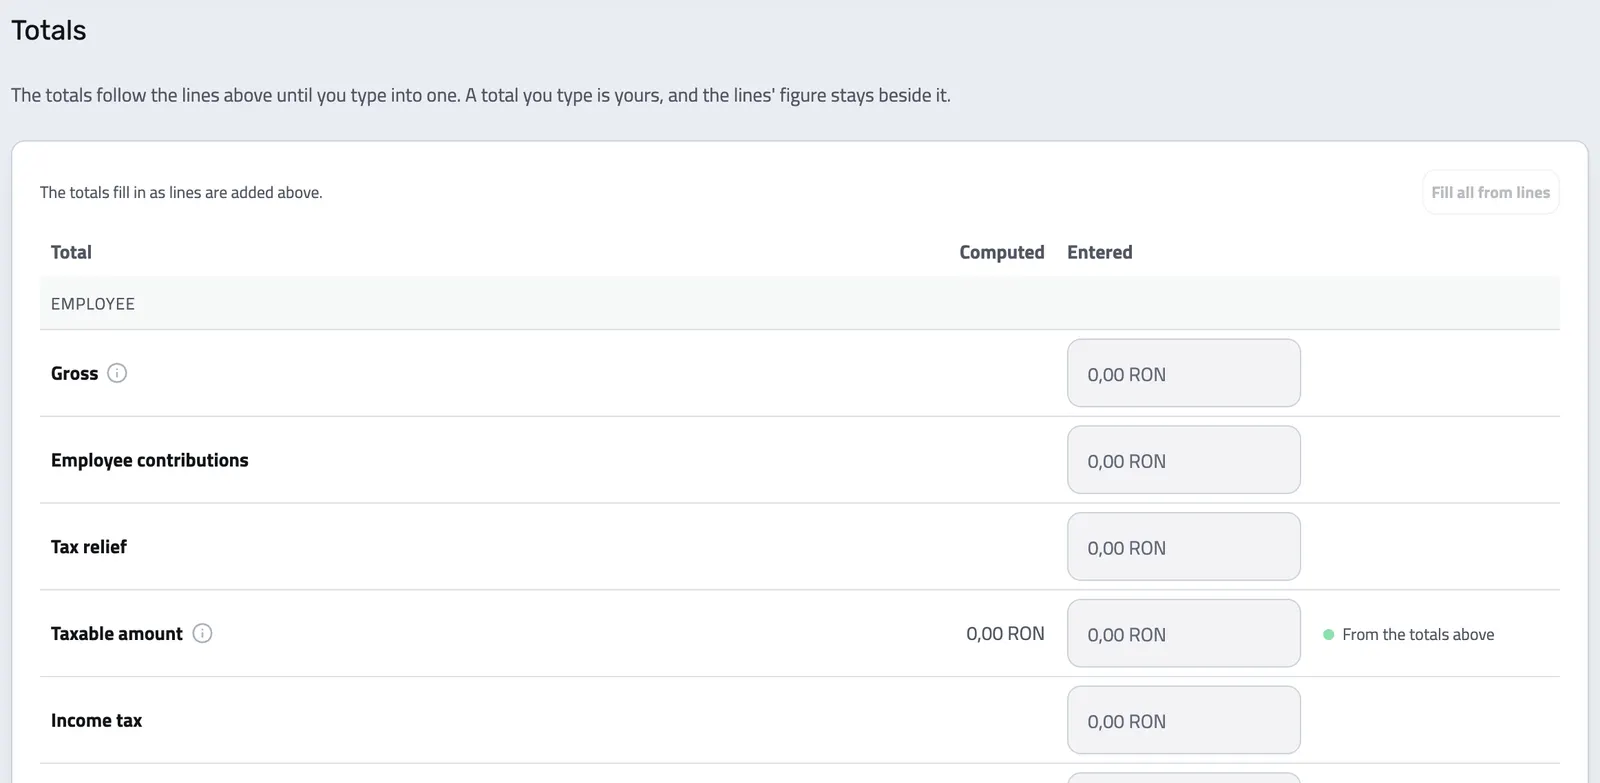1600x783 pixels.
Task: Click the Entered column header
Action: click(1100, 252)
